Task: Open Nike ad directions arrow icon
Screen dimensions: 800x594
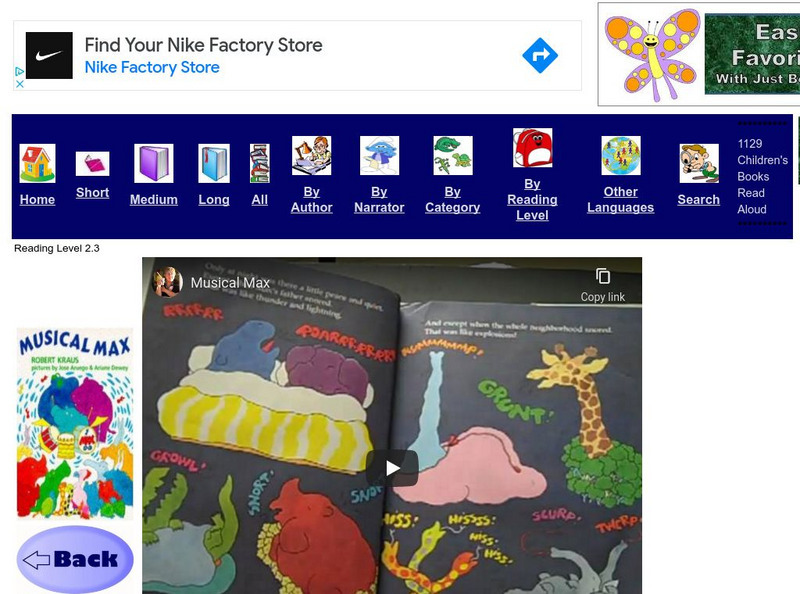Action: [540, 55]
